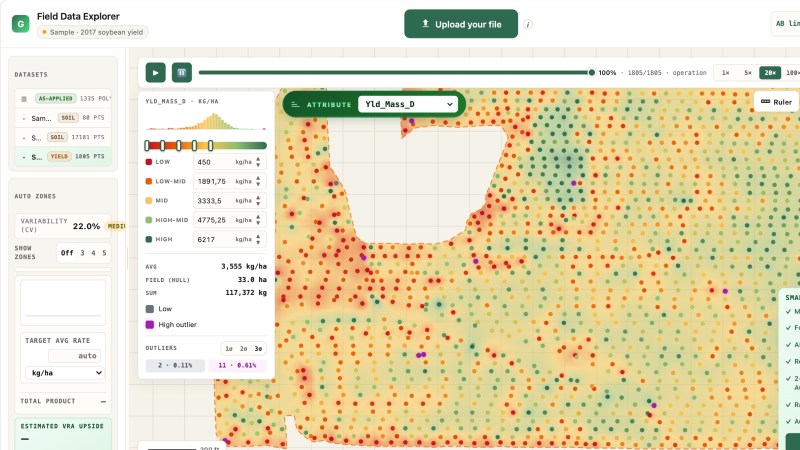Click the ruler icon on the Ruler tool
Viewport: 800px width, 450px height.
[765, 102]
